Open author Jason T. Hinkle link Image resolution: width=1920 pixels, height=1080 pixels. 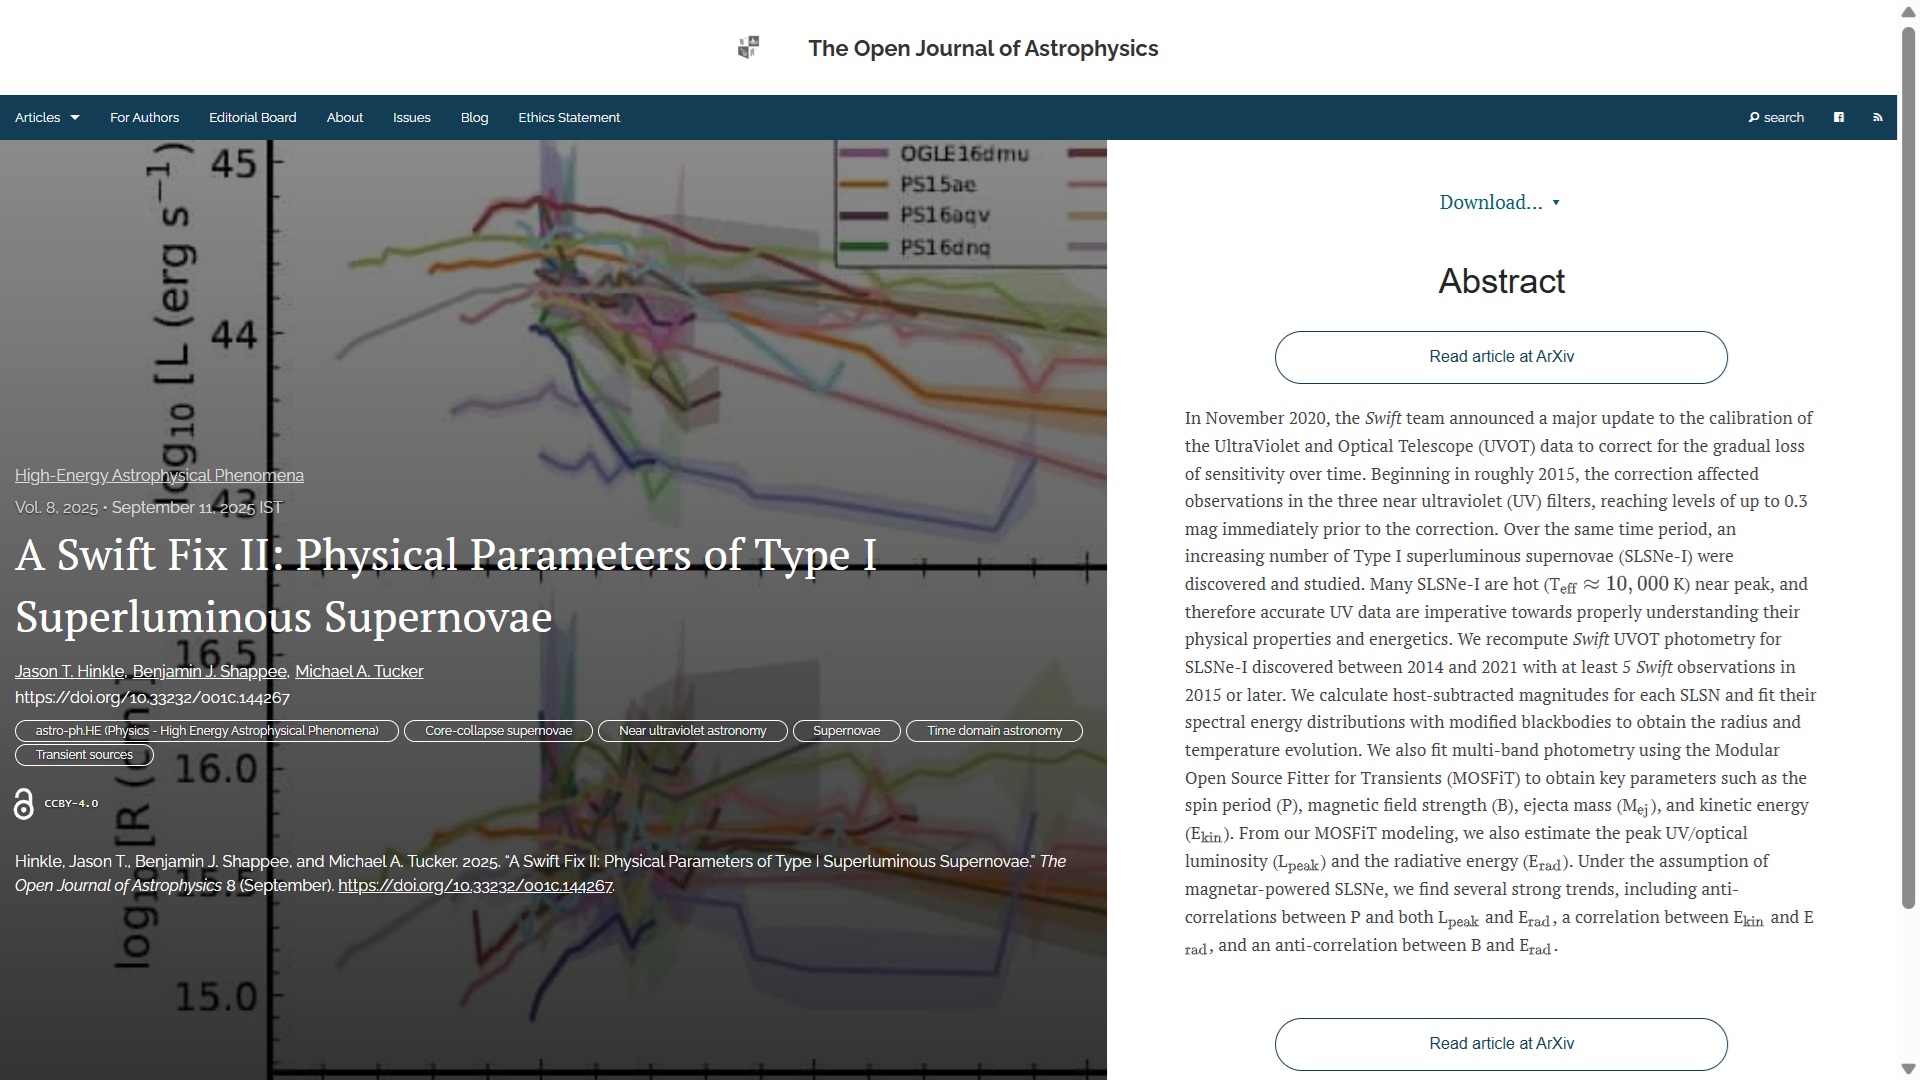click(x=69, y=672)
